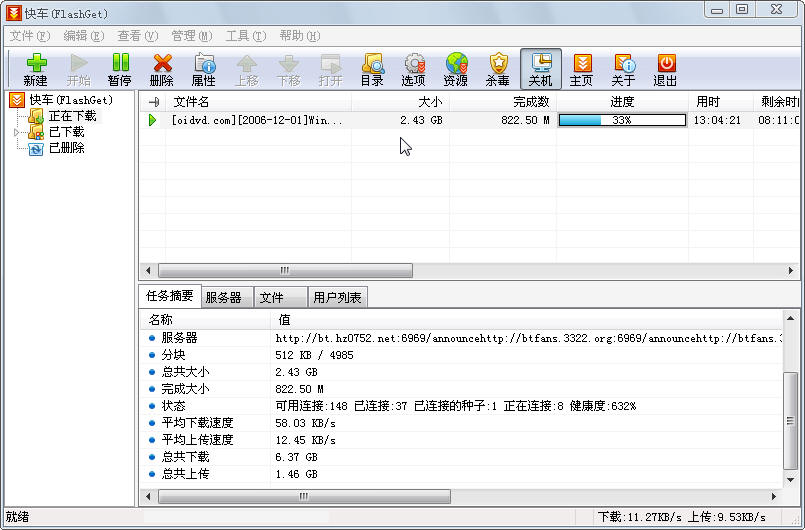Open the 关于 (About) toolbar icon
Image resolution: width=805 pixels, height=530 pixels.
624,70
